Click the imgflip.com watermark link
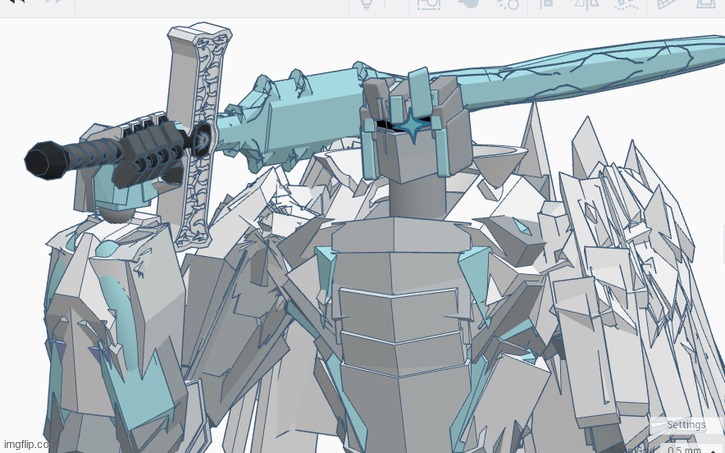The height and width of the screenshot is (453, 725). (27, 444)
